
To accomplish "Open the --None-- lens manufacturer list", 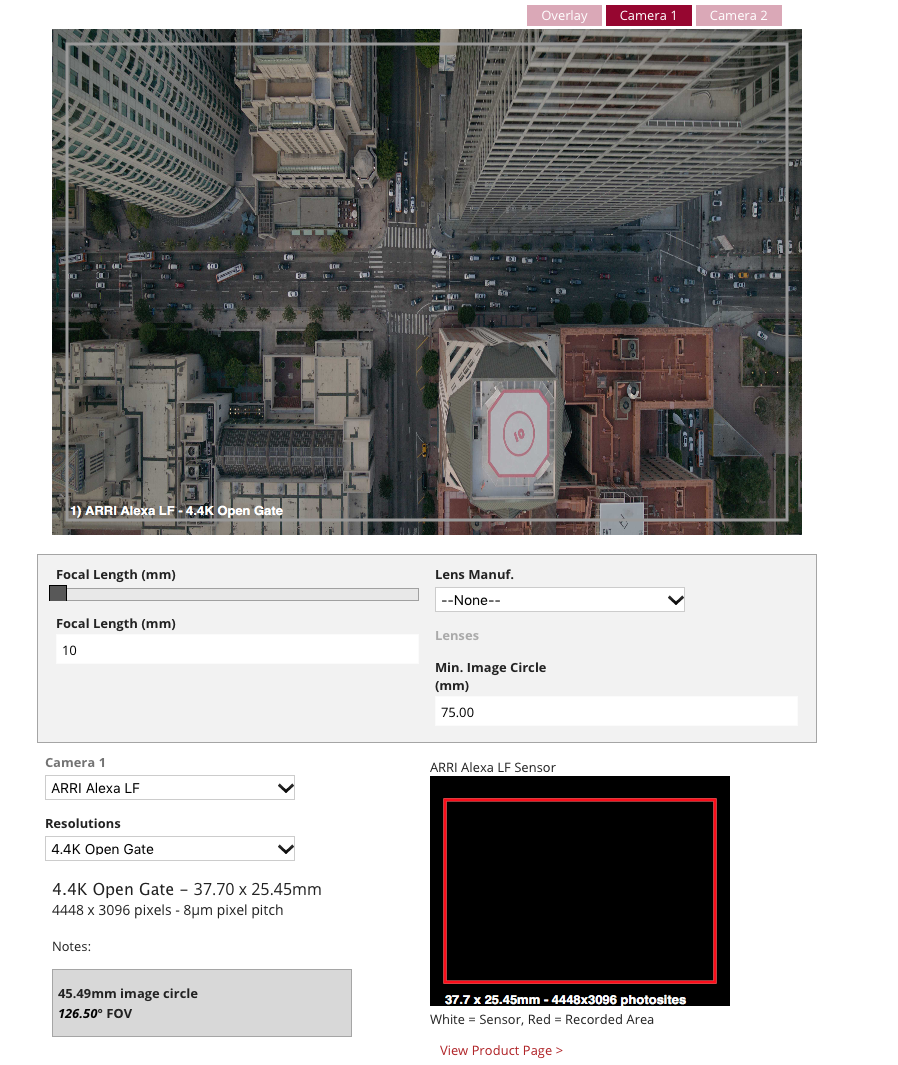I will click(x=676, y=599).
